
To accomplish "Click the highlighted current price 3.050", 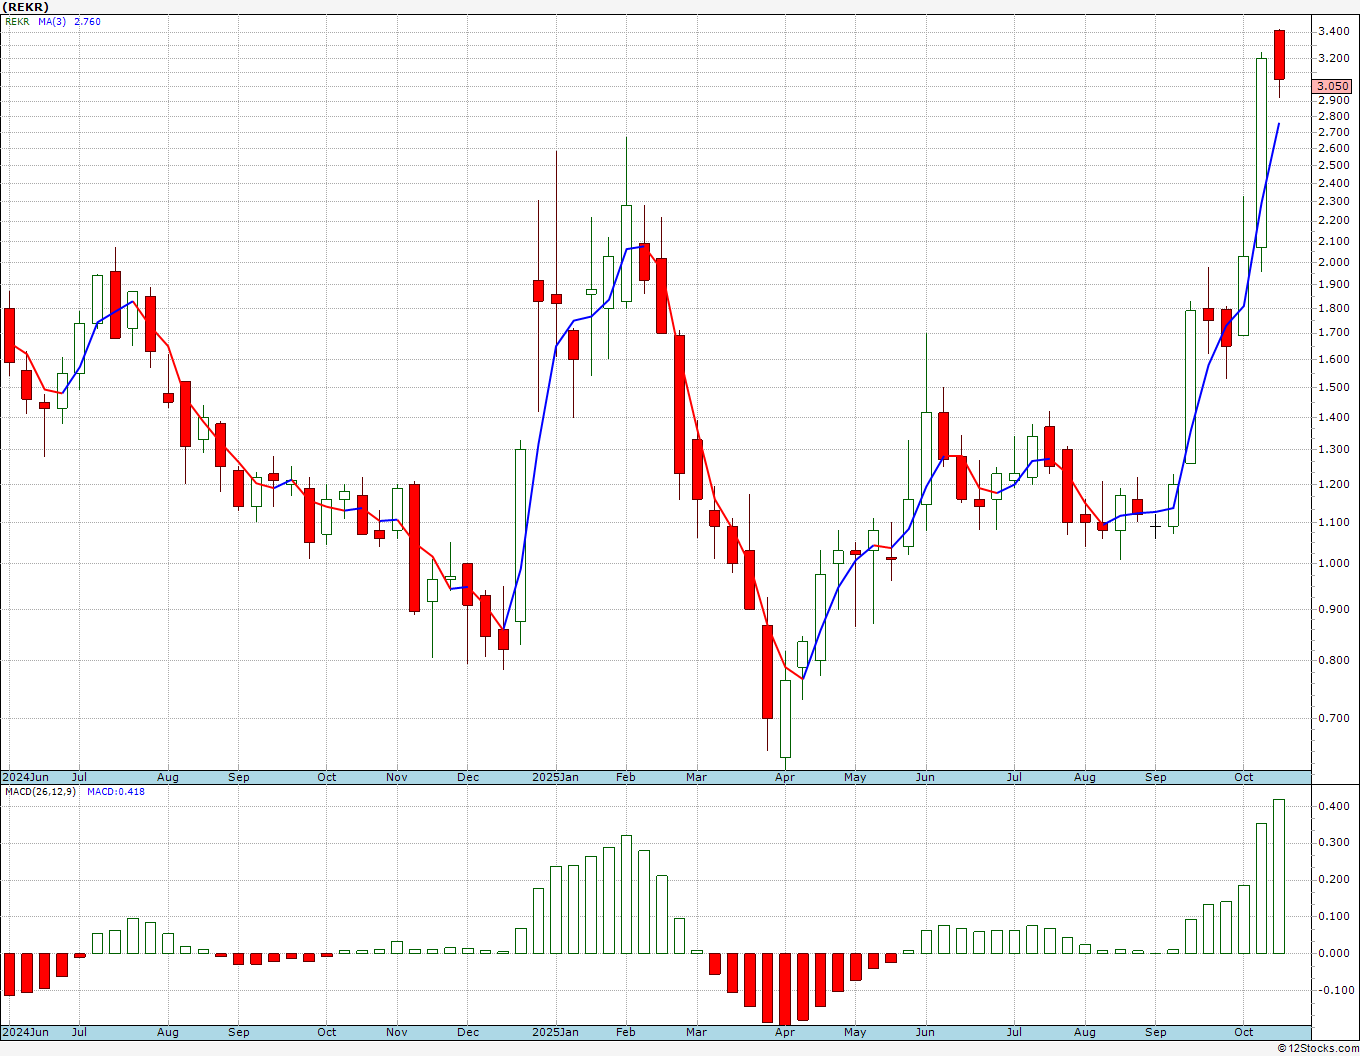I will (x=1333, y=87).
